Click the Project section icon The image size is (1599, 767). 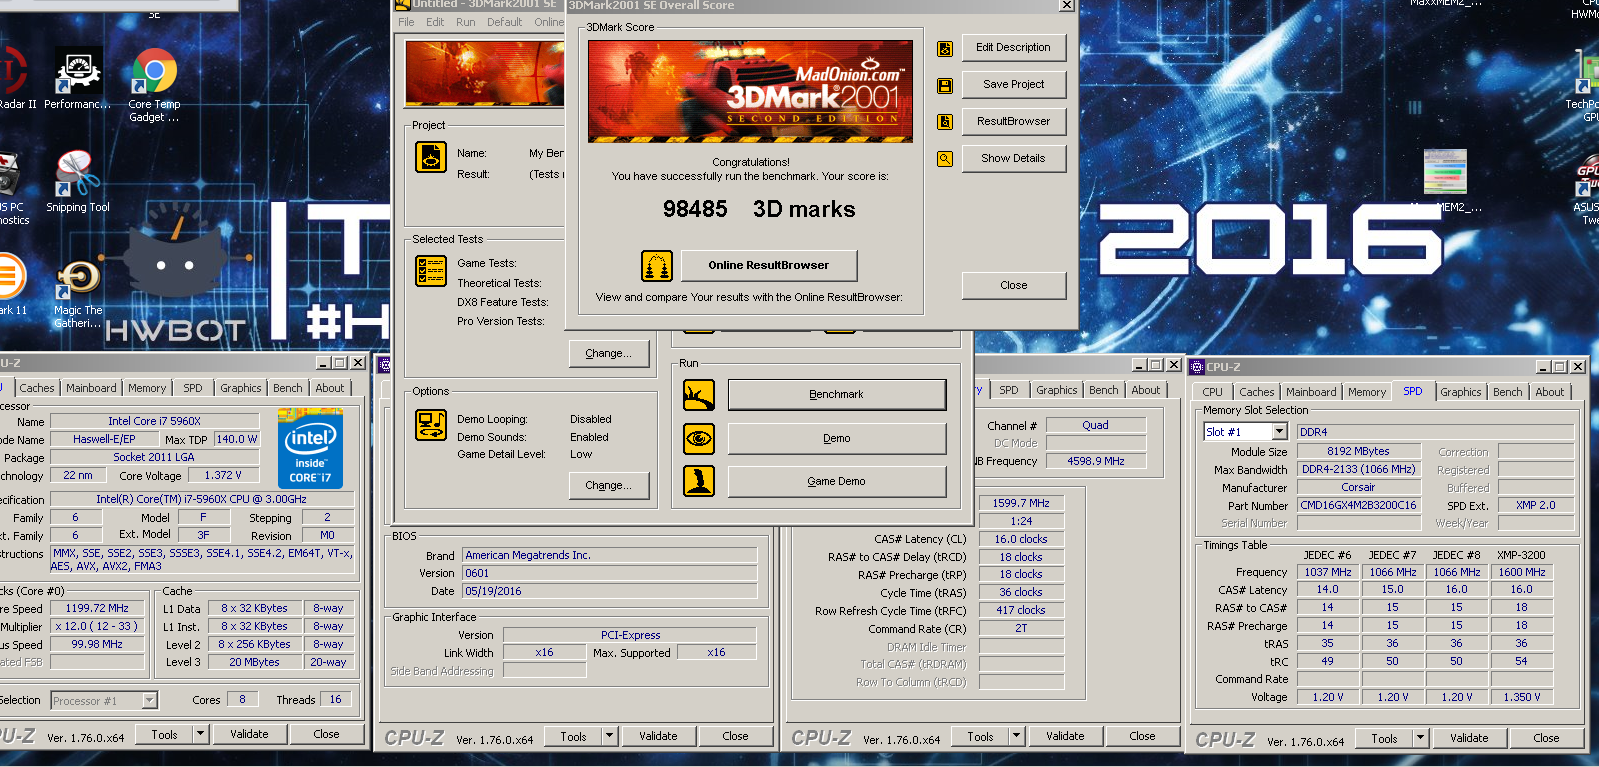pyautogui.click(x=431, y=157)
